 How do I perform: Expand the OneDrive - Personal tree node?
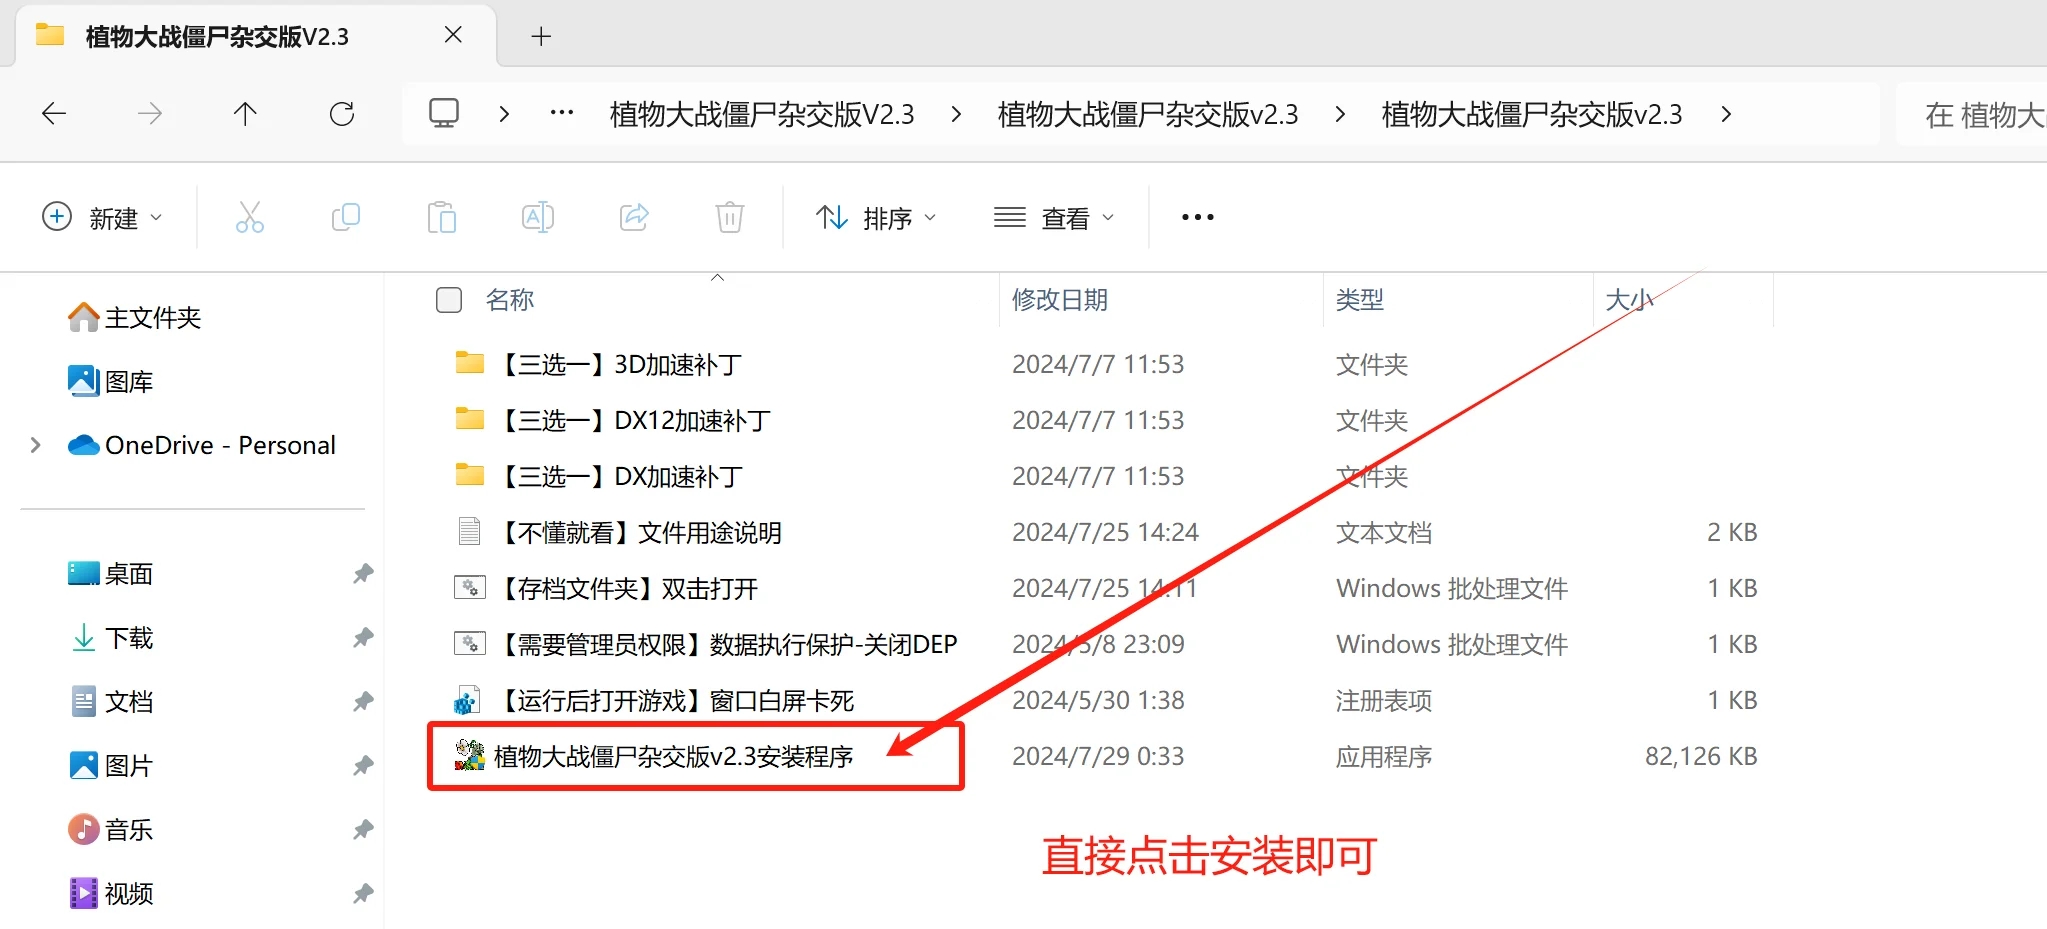tap(36, 445)
